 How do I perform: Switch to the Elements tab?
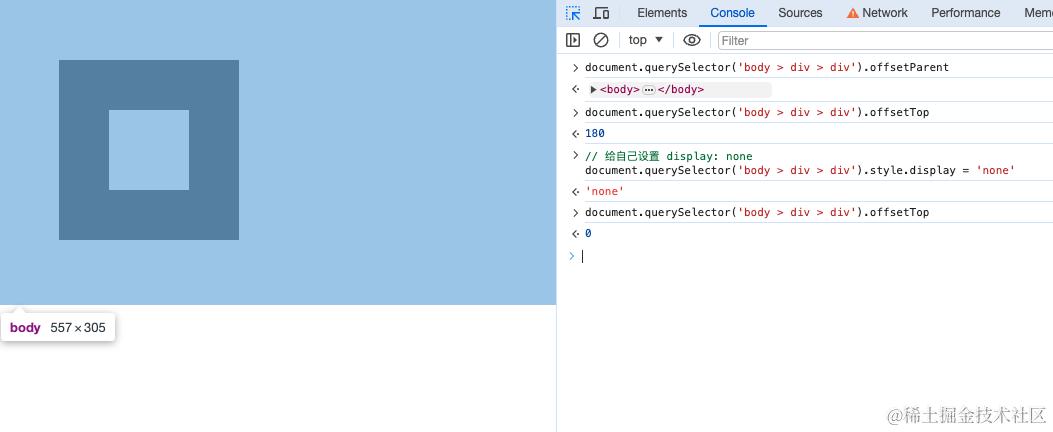[x=662, y=13]
